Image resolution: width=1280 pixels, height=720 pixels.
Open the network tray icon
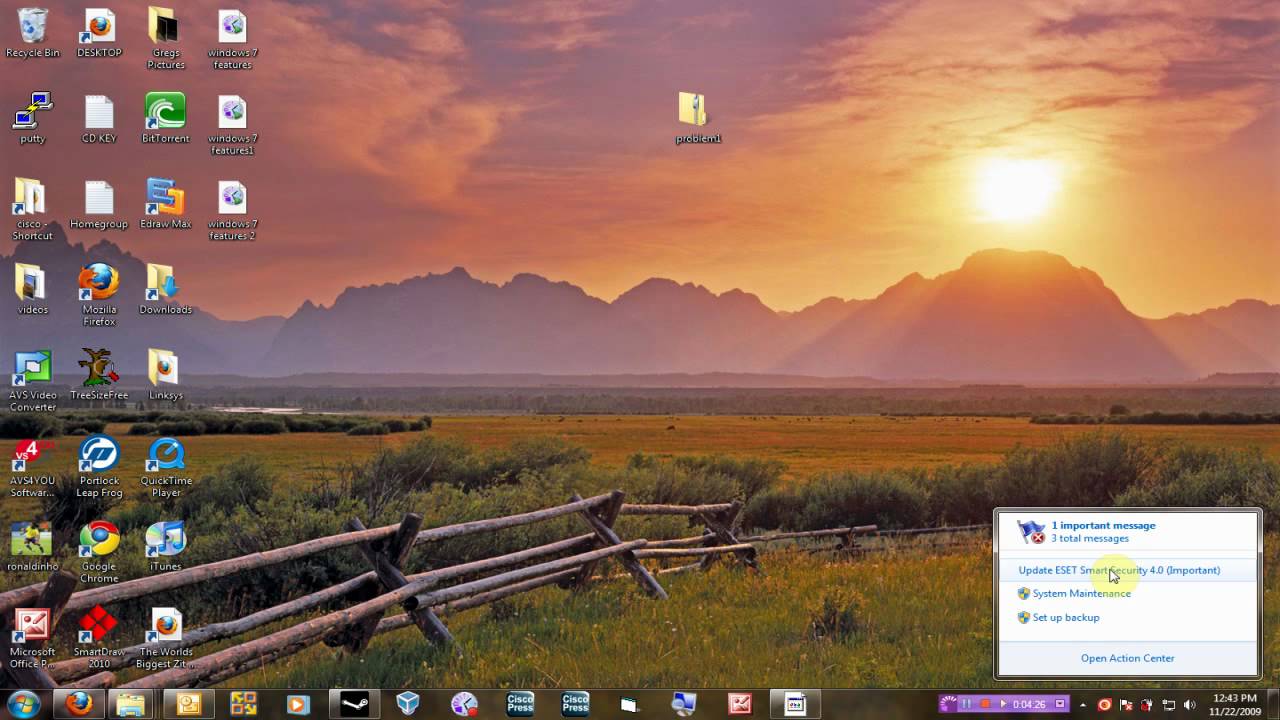coord(1168,705)
